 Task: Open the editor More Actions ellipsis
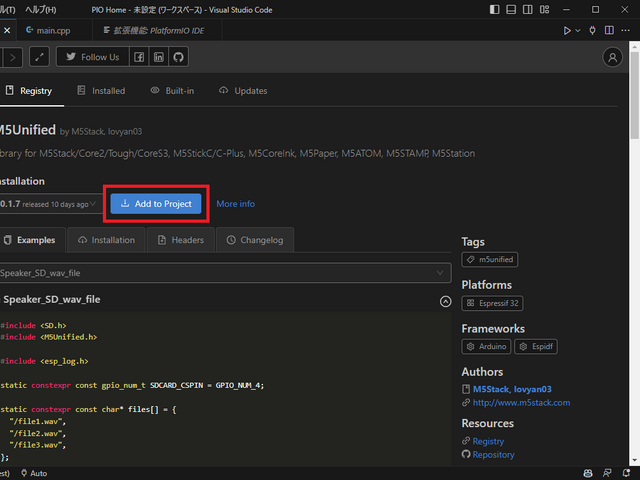point(625,31)
